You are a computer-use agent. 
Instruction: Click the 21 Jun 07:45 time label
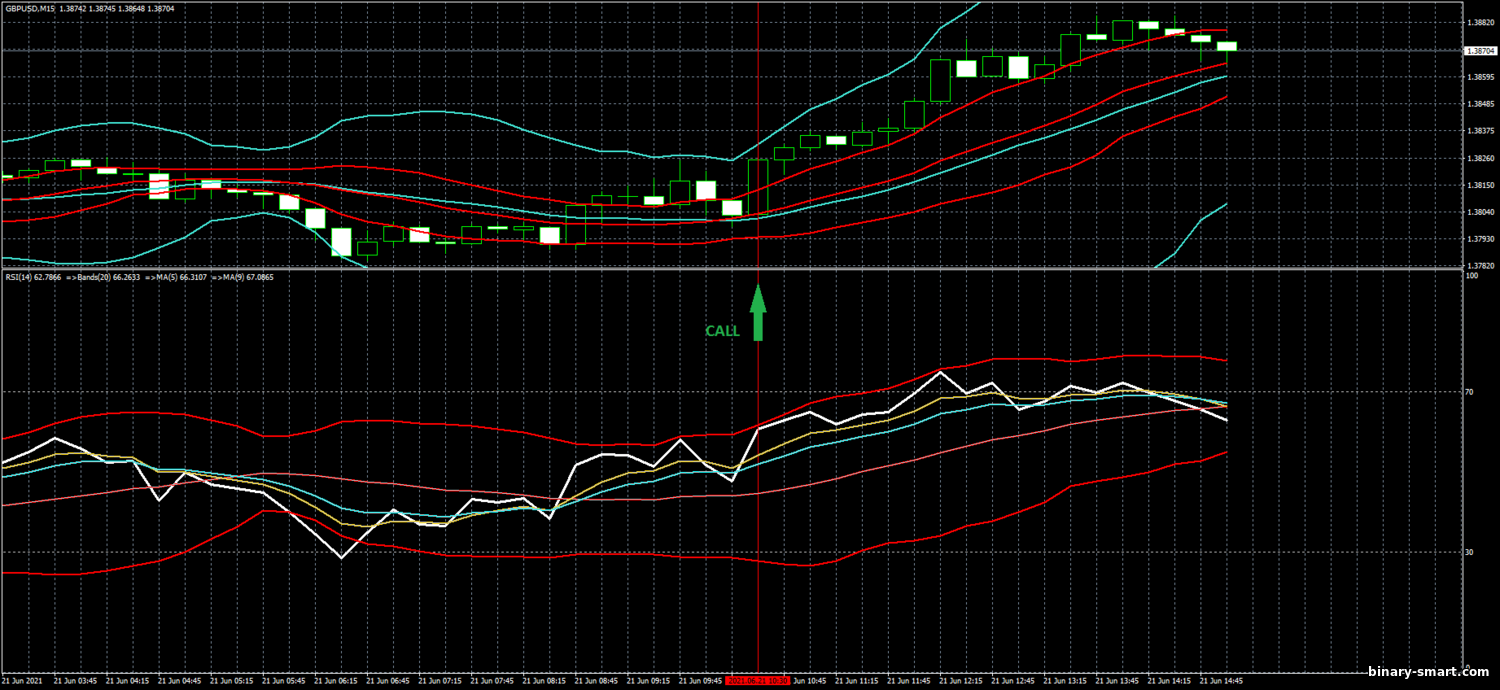tap(492, 681)
